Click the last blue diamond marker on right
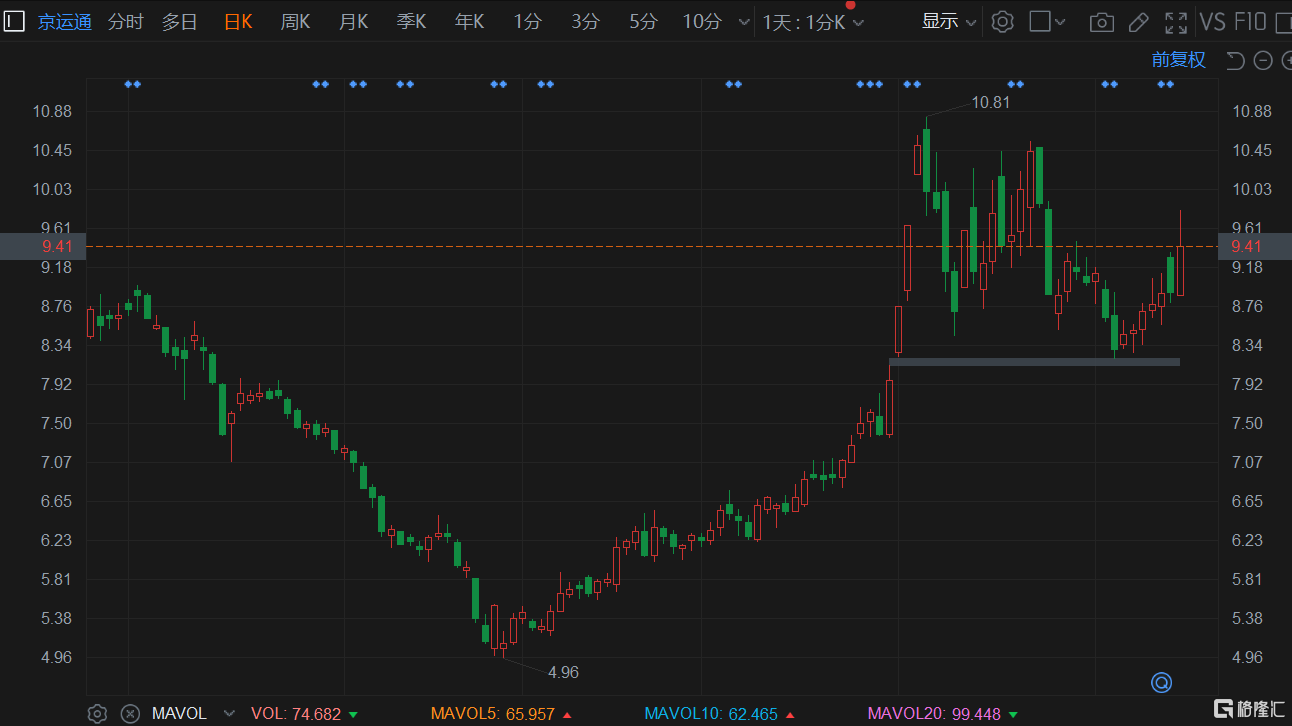Image resolution: width=1292 pixels, height=726 pixels. 1166,84
